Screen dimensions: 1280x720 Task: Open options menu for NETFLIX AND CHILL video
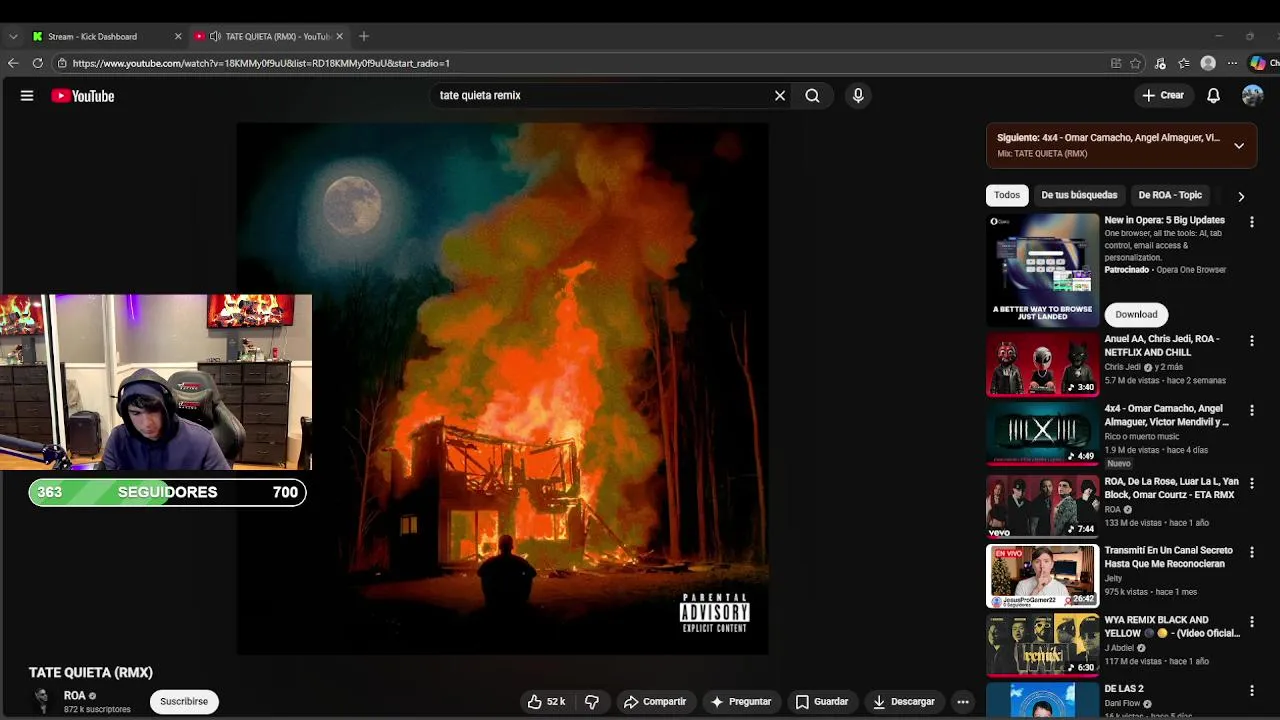tap(1251, 341)
